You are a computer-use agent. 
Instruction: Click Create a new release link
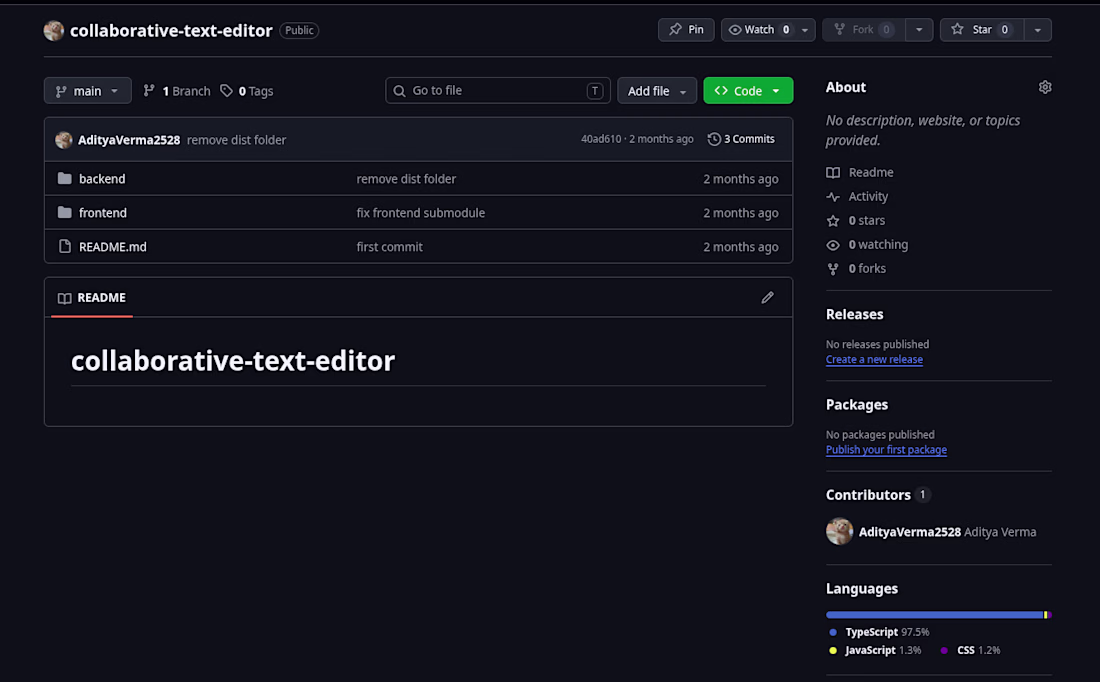(874, 359)
